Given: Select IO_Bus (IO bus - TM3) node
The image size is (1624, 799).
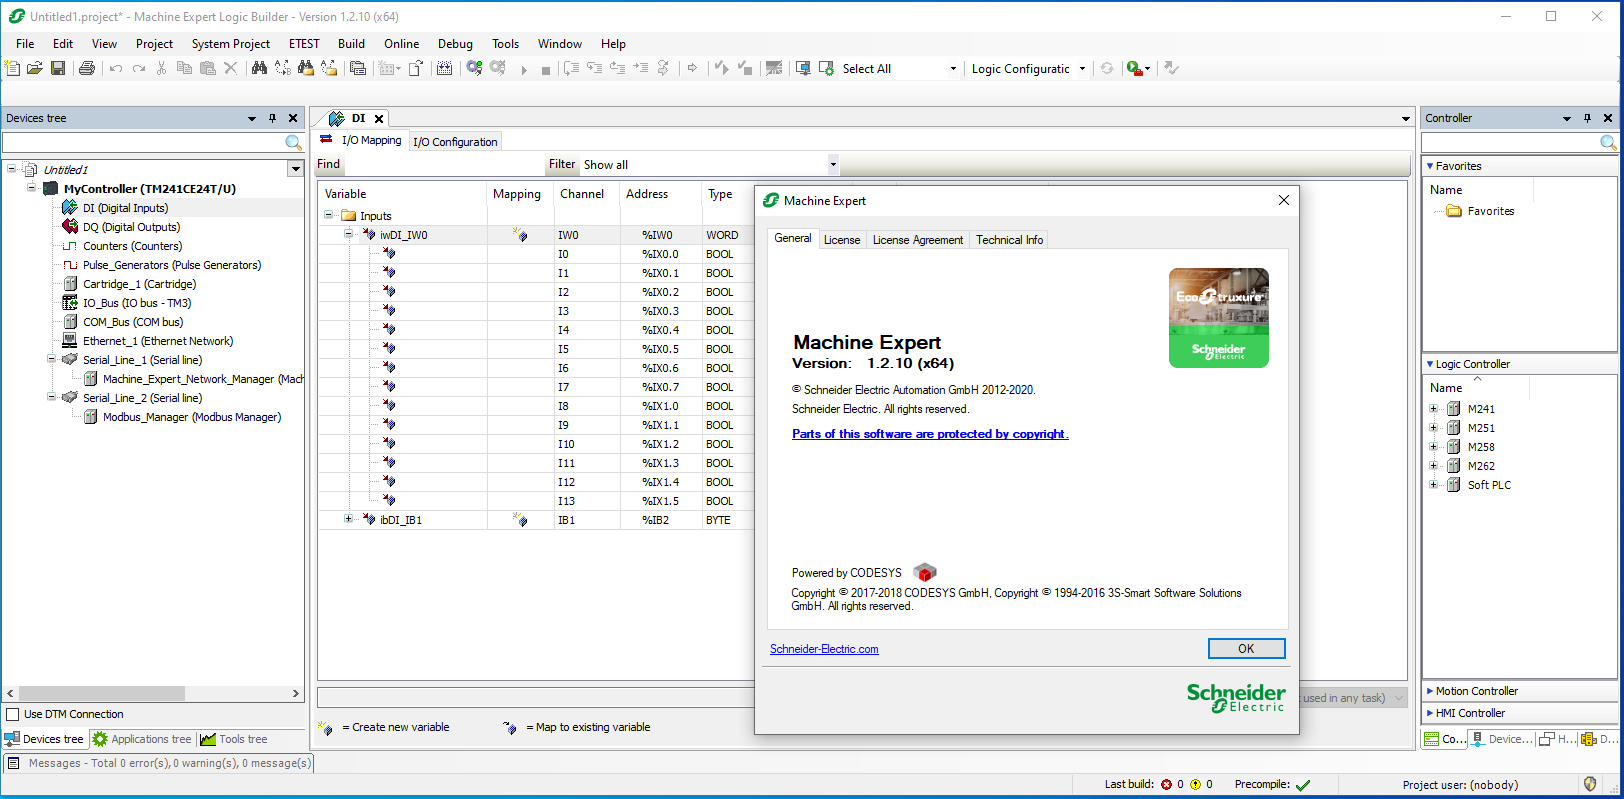Looking at the screenshot, I should click(137, 303).
